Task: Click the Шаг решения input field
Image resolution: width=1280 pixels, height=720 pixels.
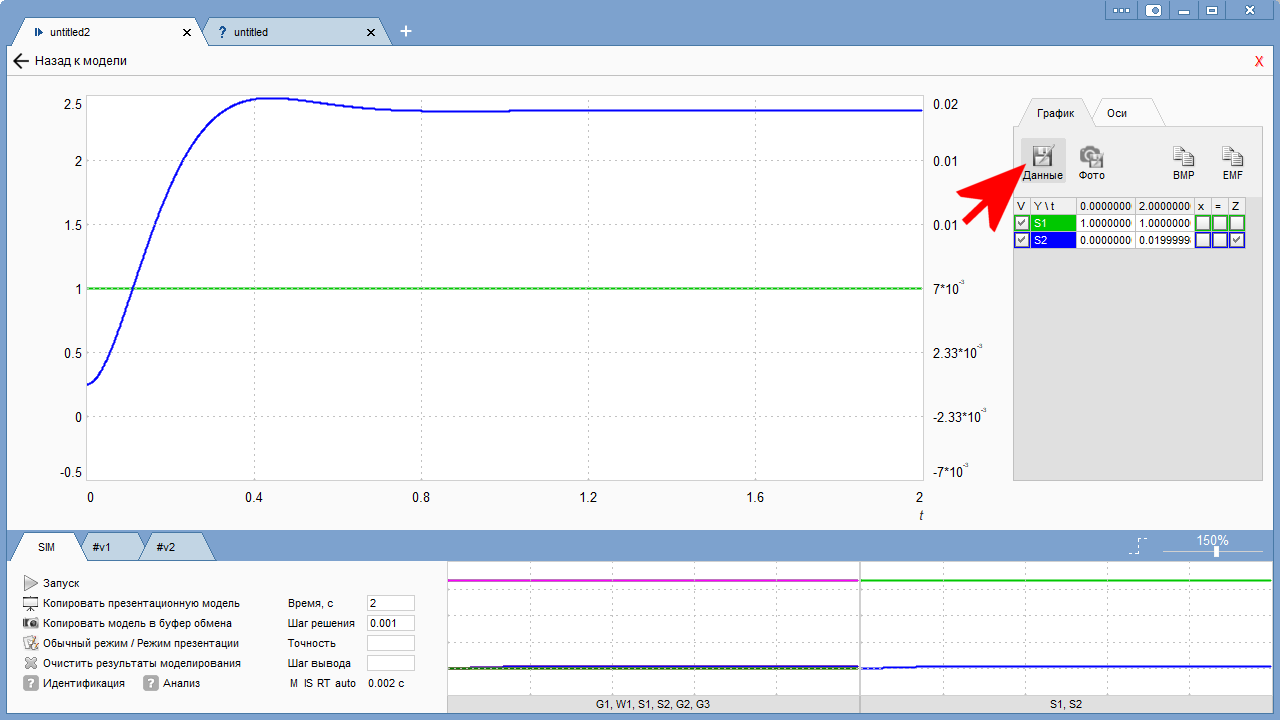Action: (x=390, y=623)
